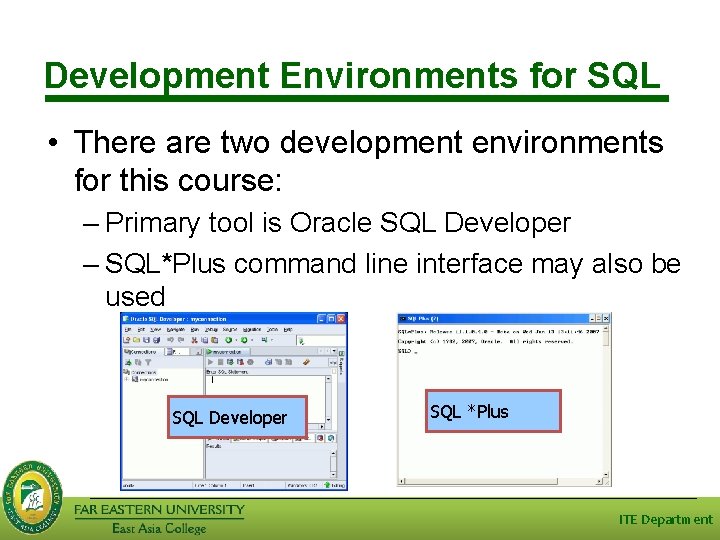Click Open folder icon in SQL Developer toolbar
This screenshot has height=540, width=720.
(136, 340)
